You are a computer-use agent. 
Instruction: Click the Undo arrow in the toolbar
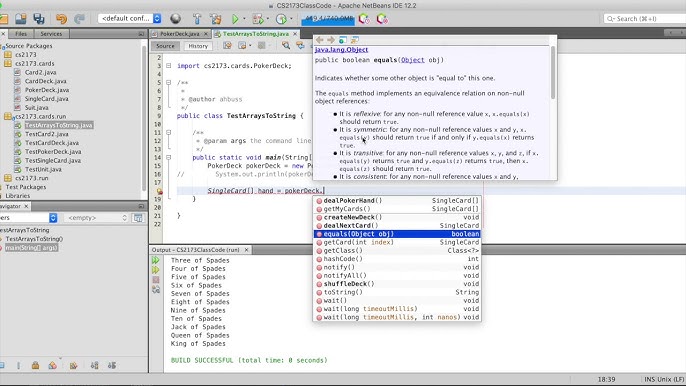point(61,18)
